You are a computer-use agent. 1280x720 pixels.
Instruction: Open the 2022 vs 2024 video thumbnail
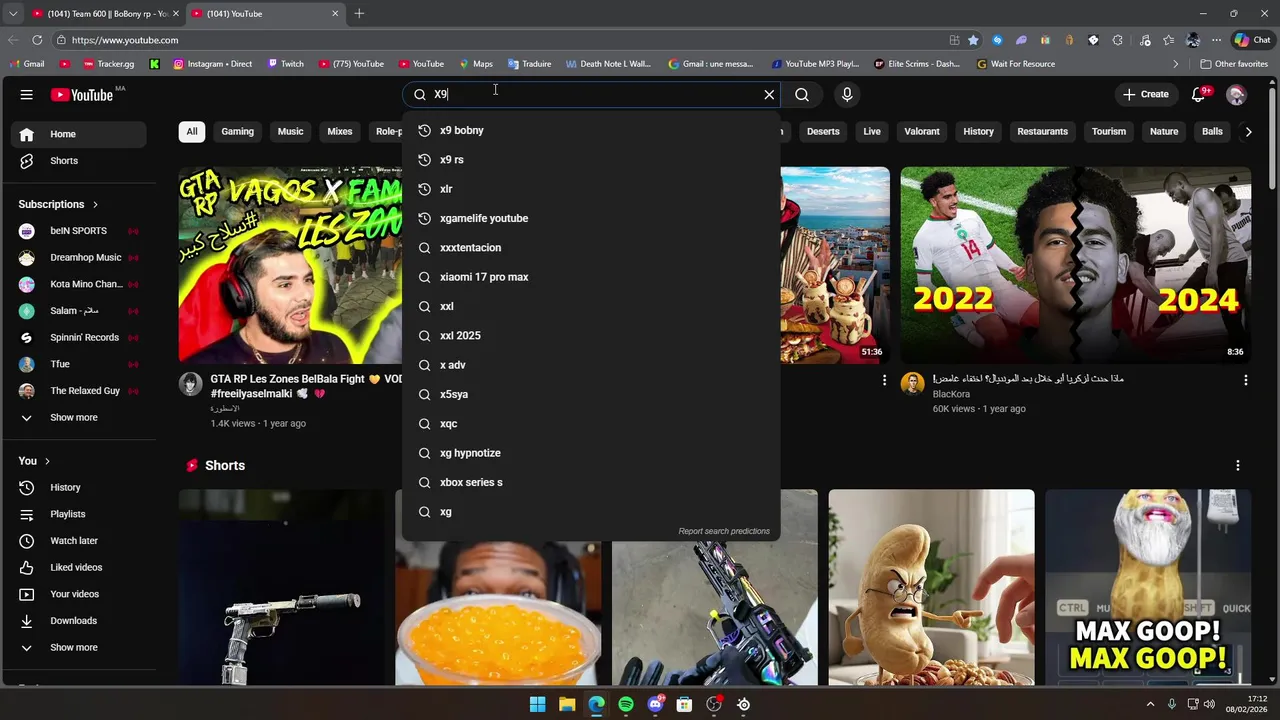tap(1075, 265)
